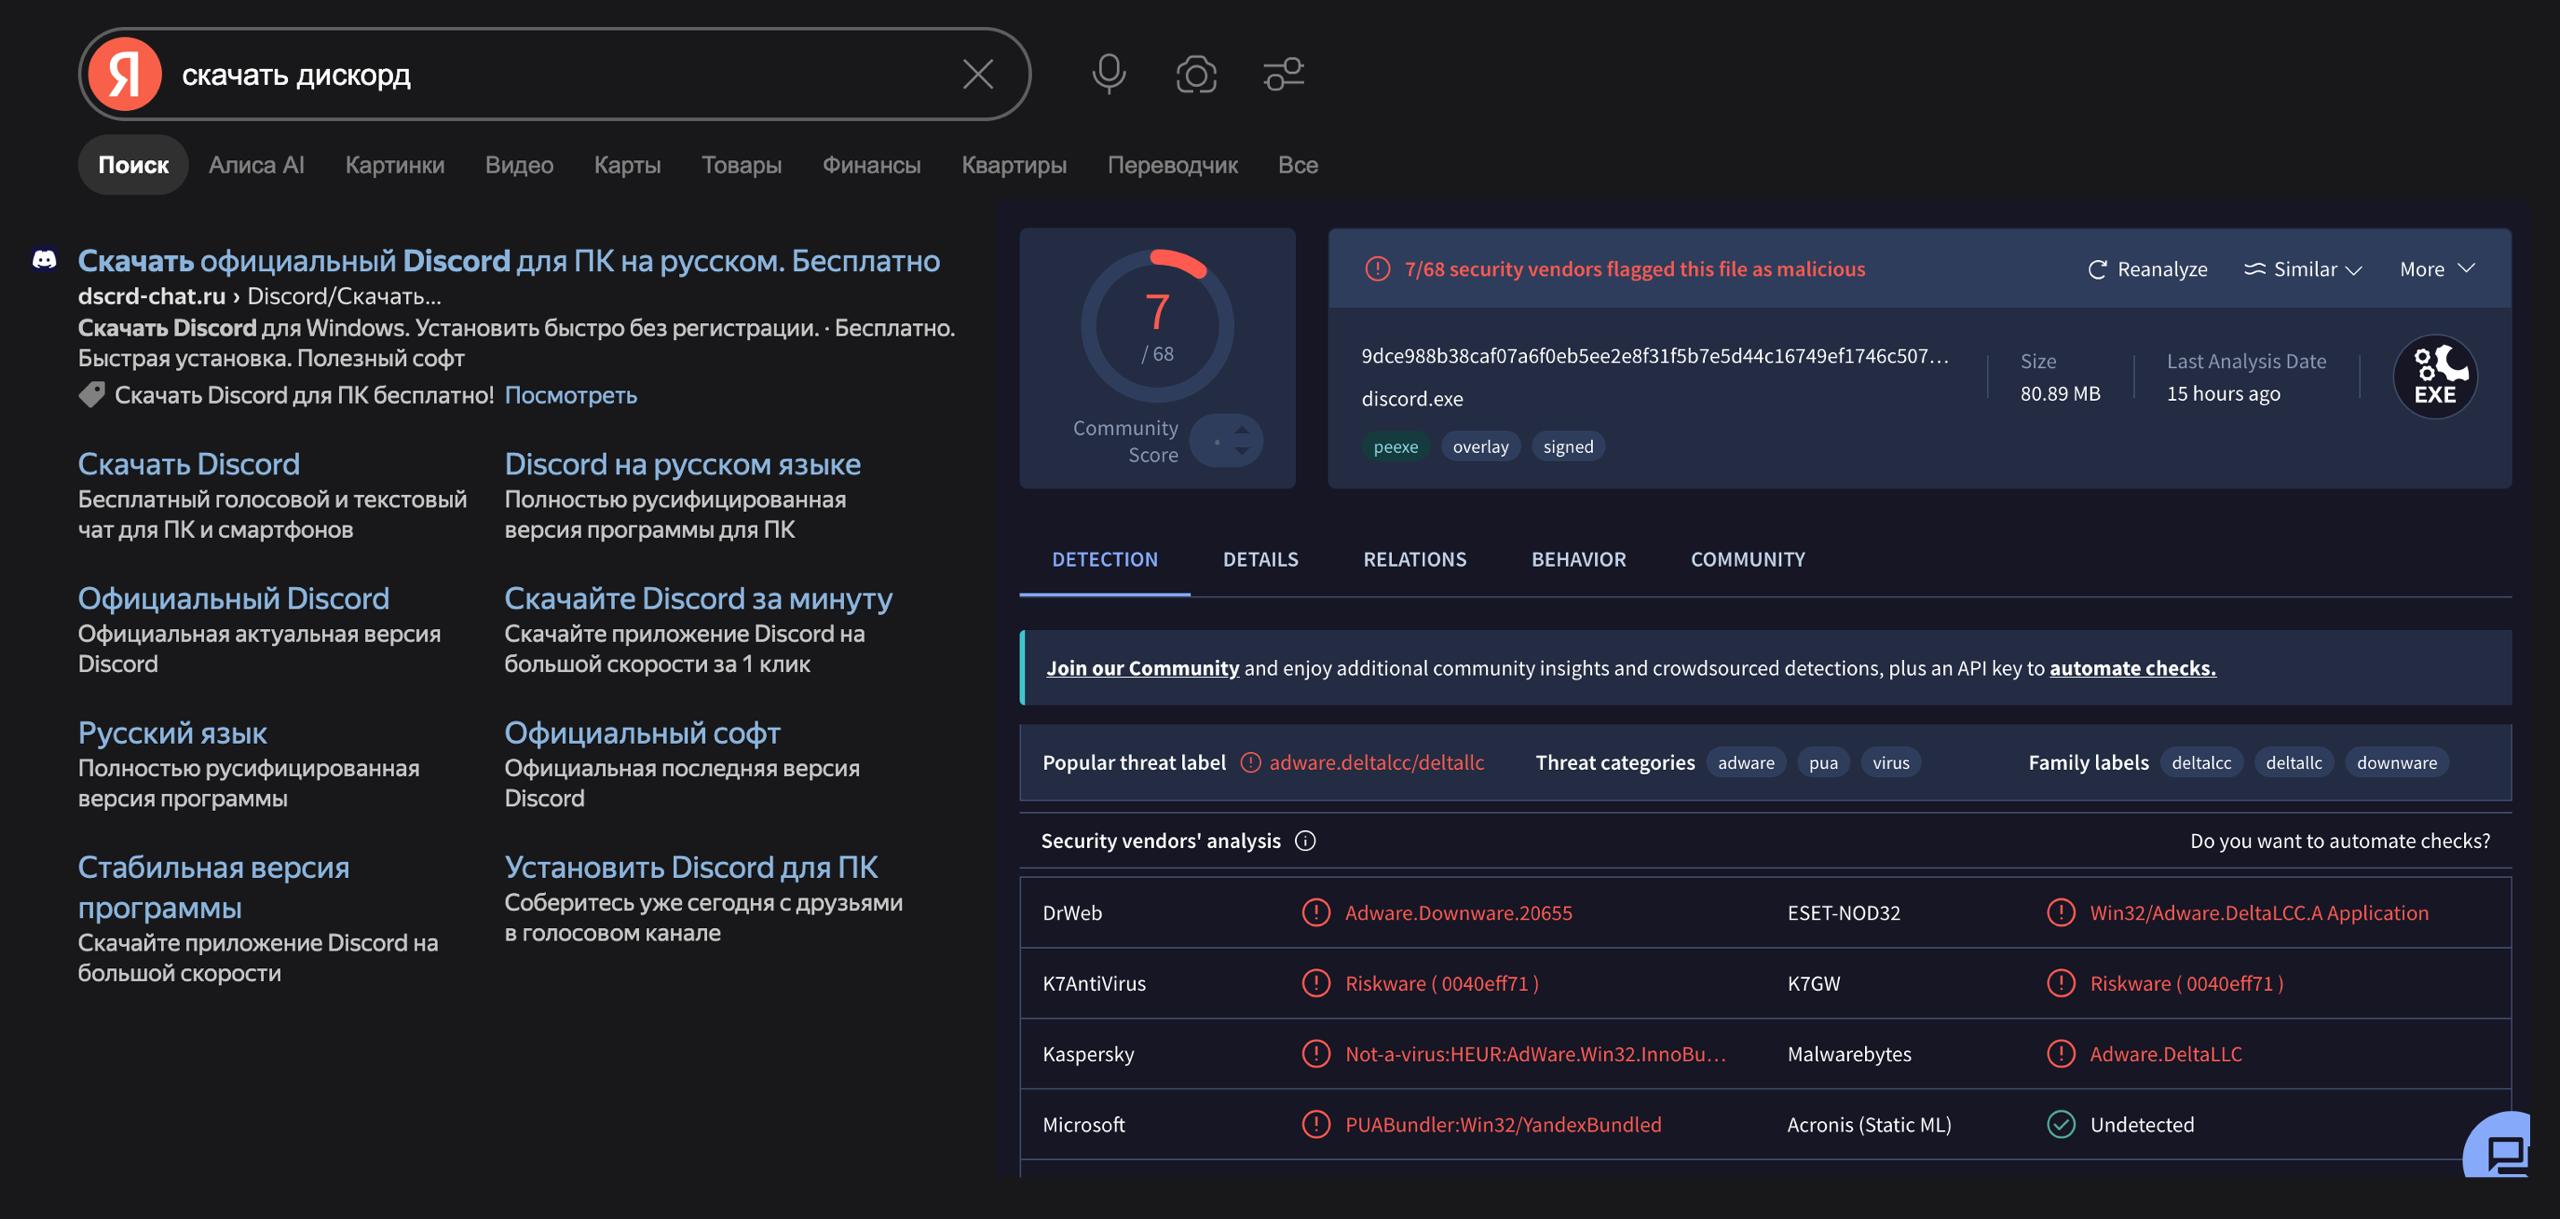Open Установить Discord для ПК sitelink
This screenshot has height=1219, width=2560.
click(x=691, y=867)
